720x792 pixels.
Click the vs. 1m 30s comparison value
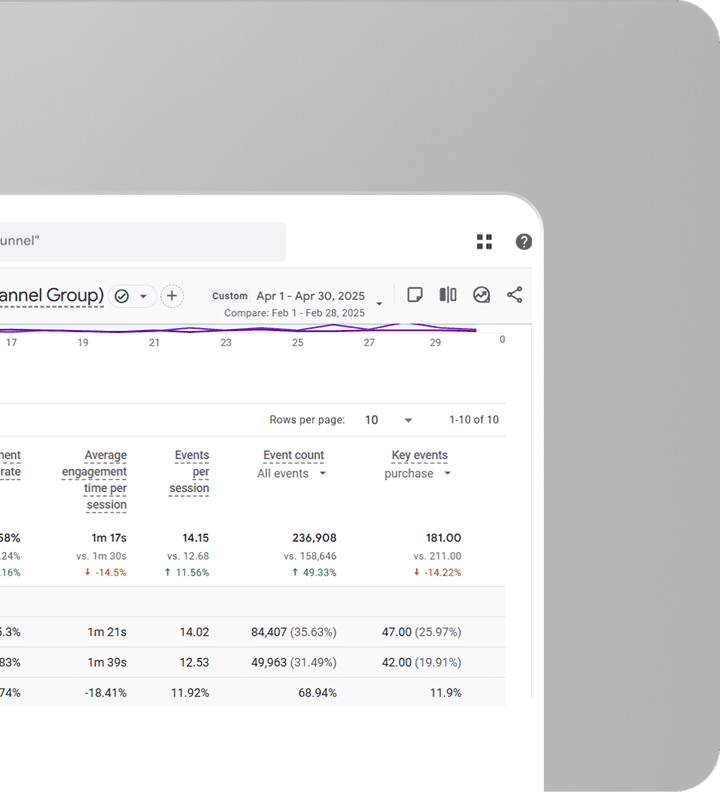[x=102, y=556]
